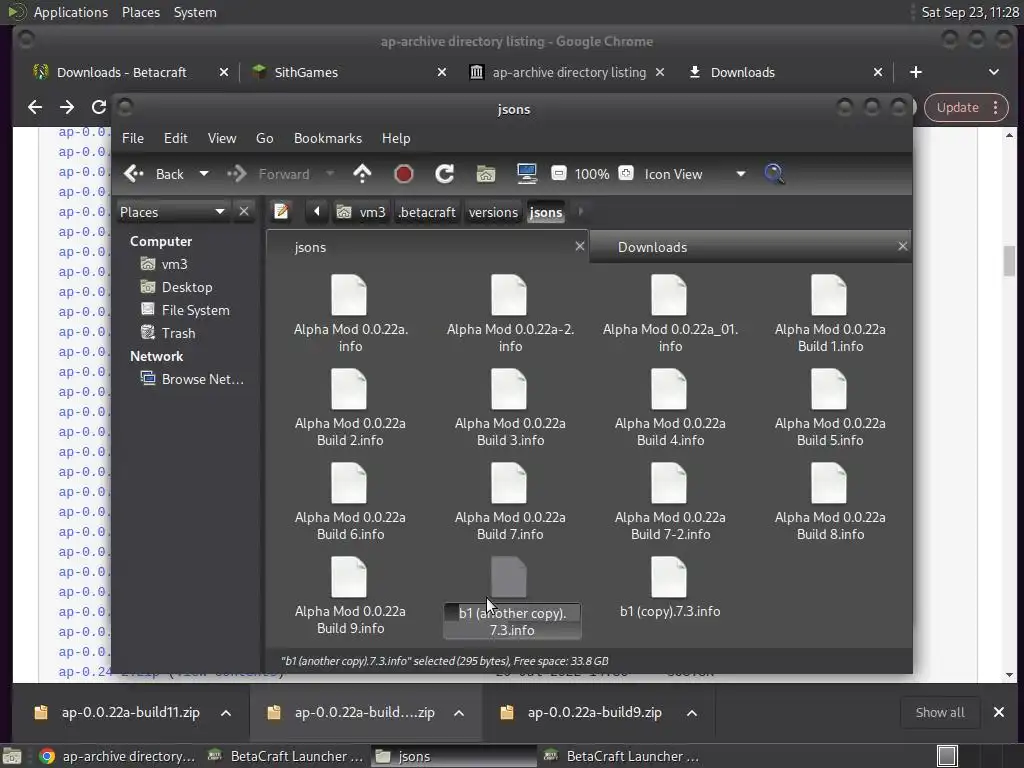Open the Bookmarks menu
This screenshot has width=1024, height=768.
pyautogui.click(x=328, y=138)
